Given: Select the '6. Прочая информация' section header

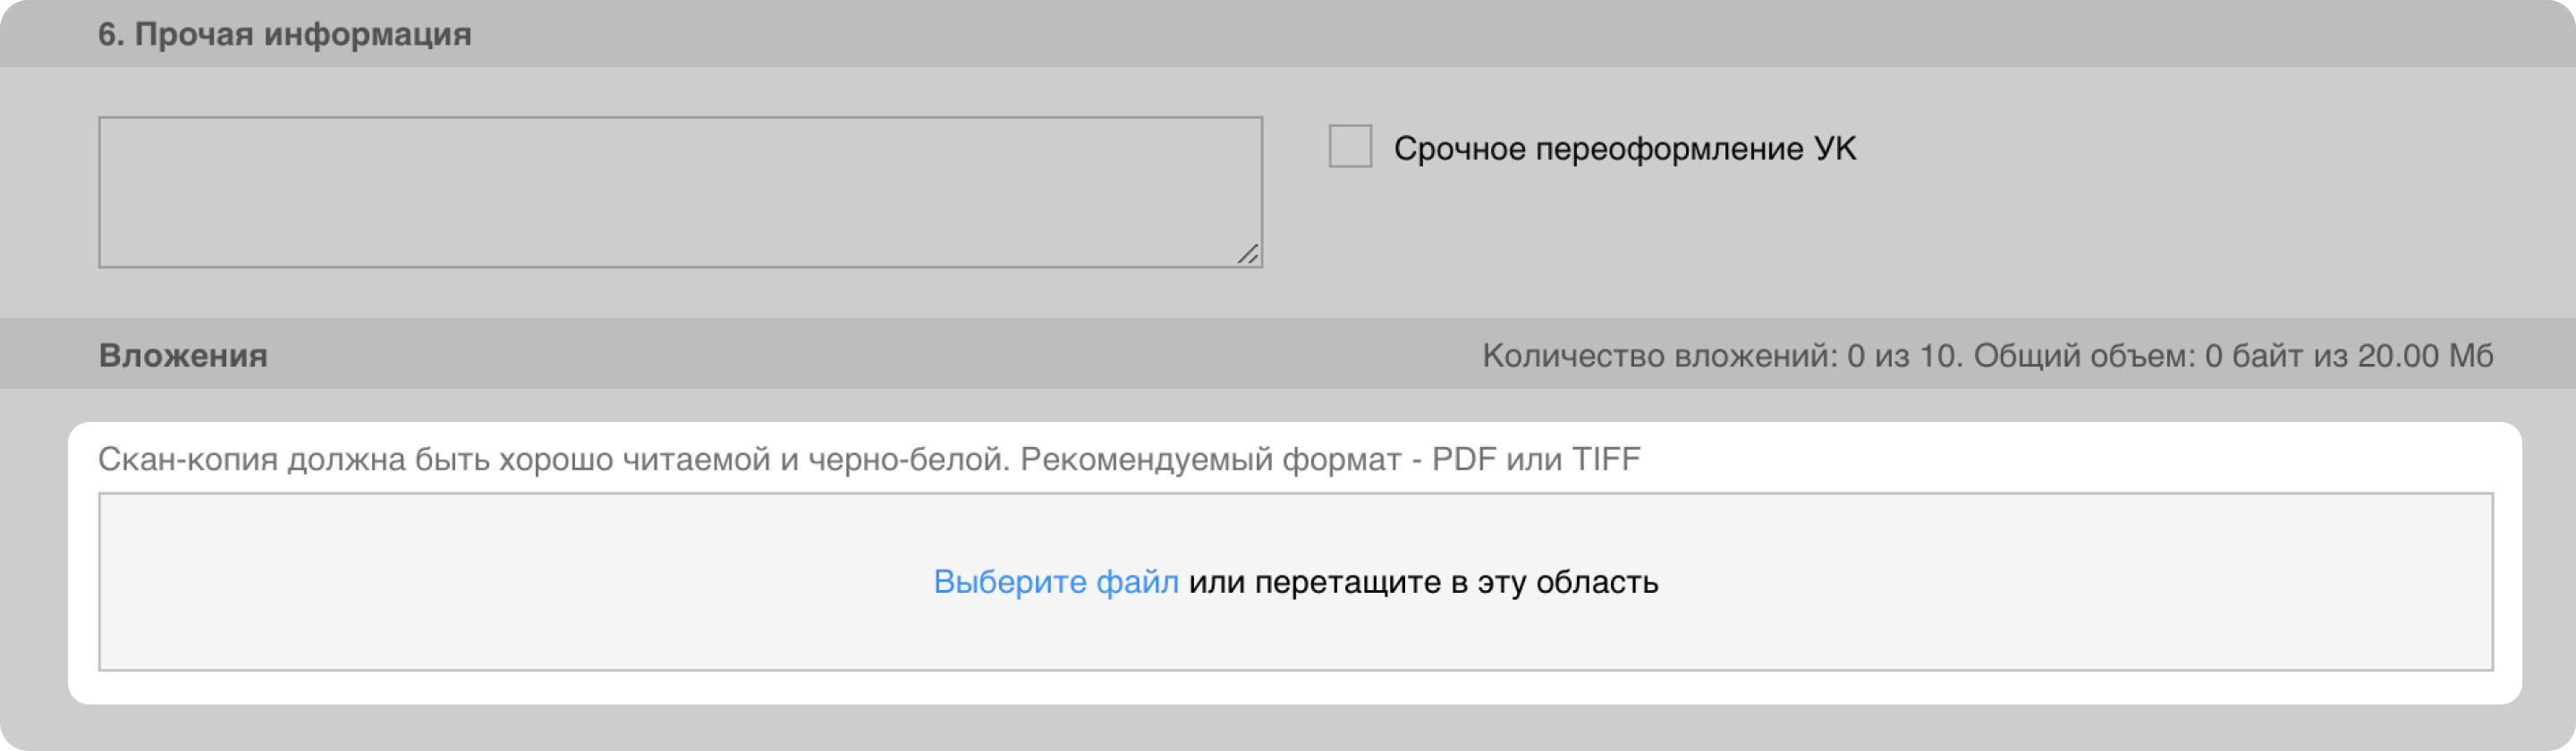Looking at the screenshot, I should pos(285,34).
